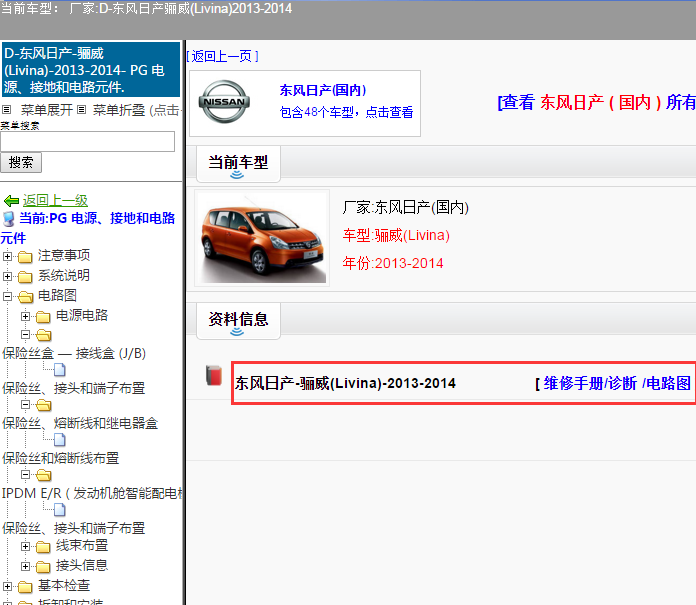Open the 资料信息 tab
This screenshot has height=605, width=696.
[x=238, y=320]
